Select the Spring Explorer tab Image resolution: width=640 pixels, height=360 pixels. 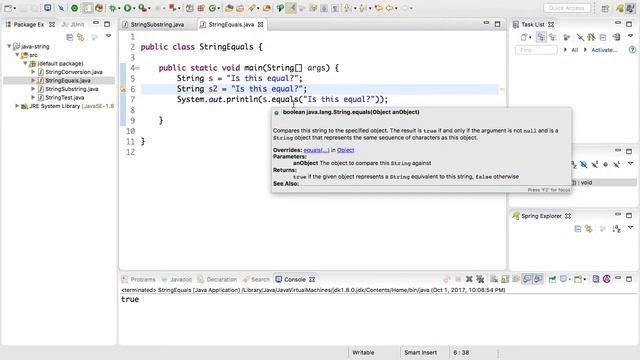coord(541,216)
